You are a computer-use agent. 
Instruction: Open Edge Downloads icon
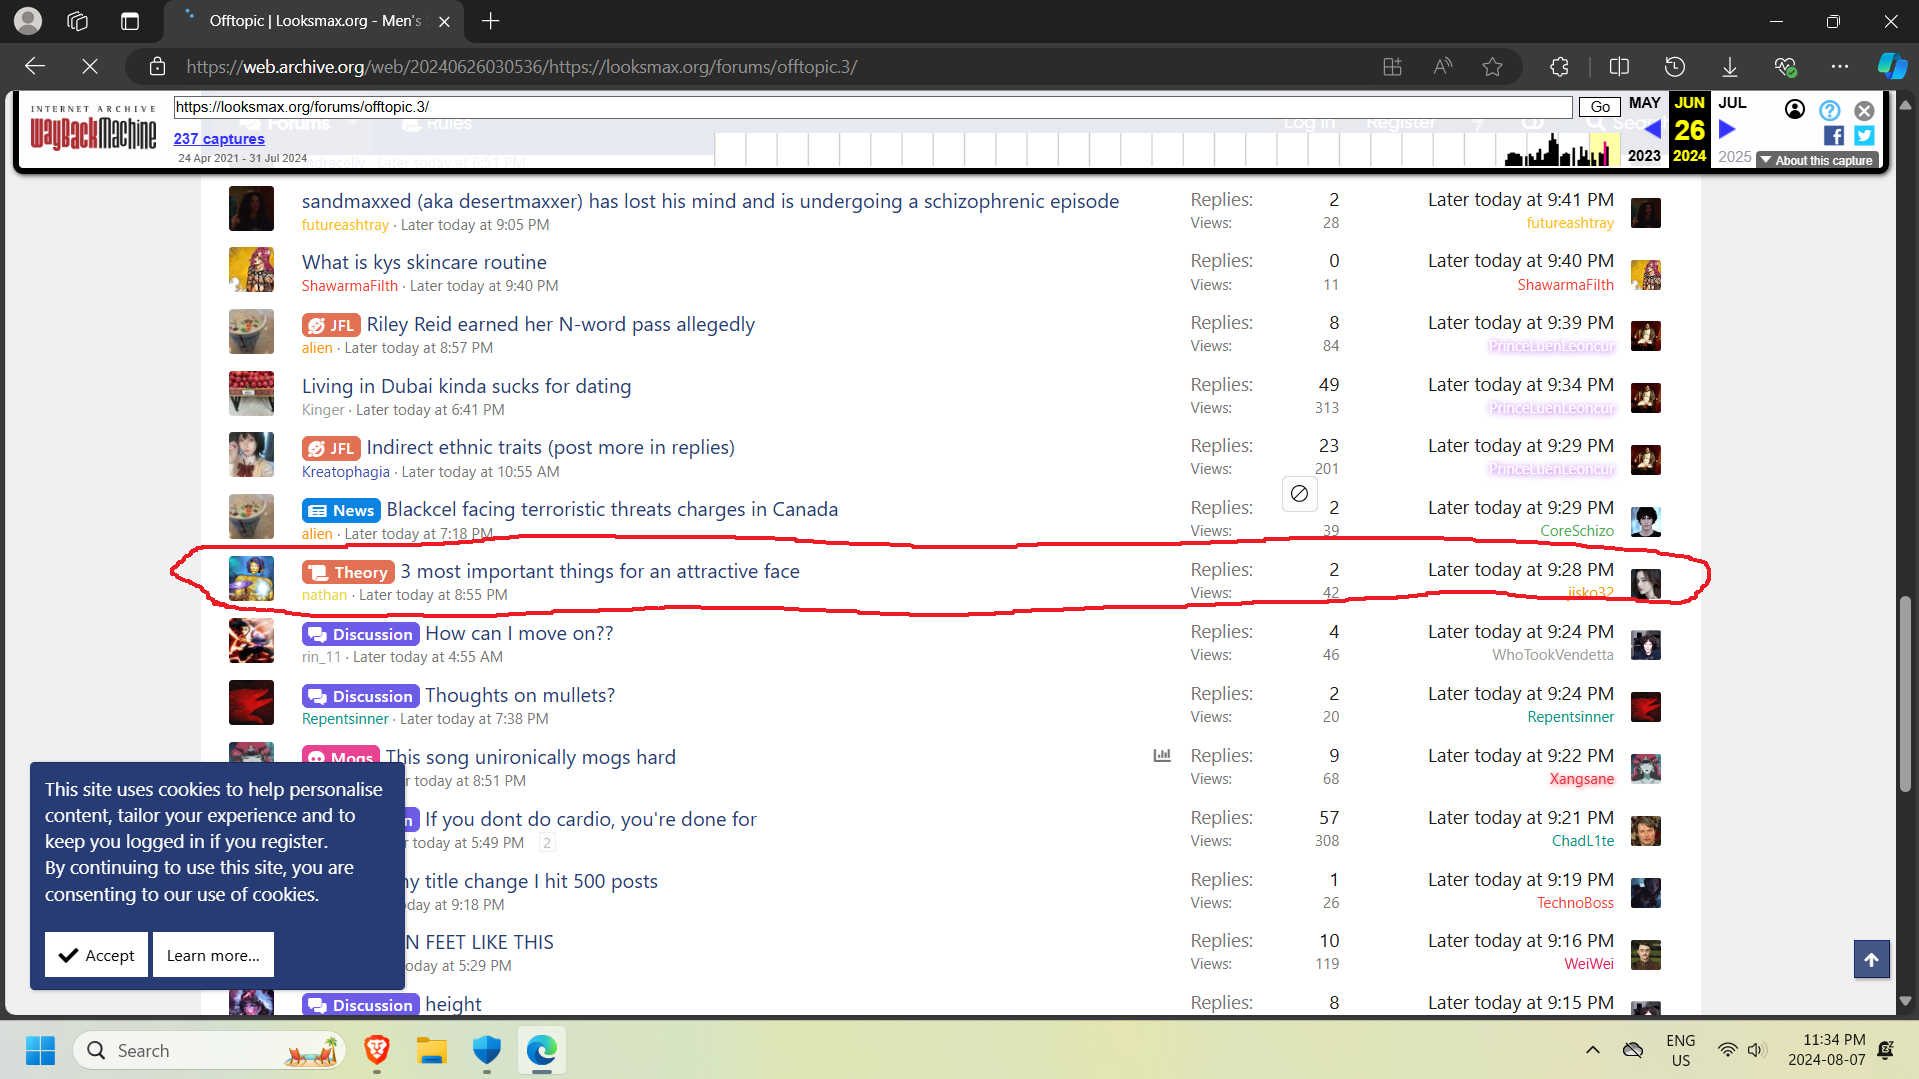tap(1729, 67)
